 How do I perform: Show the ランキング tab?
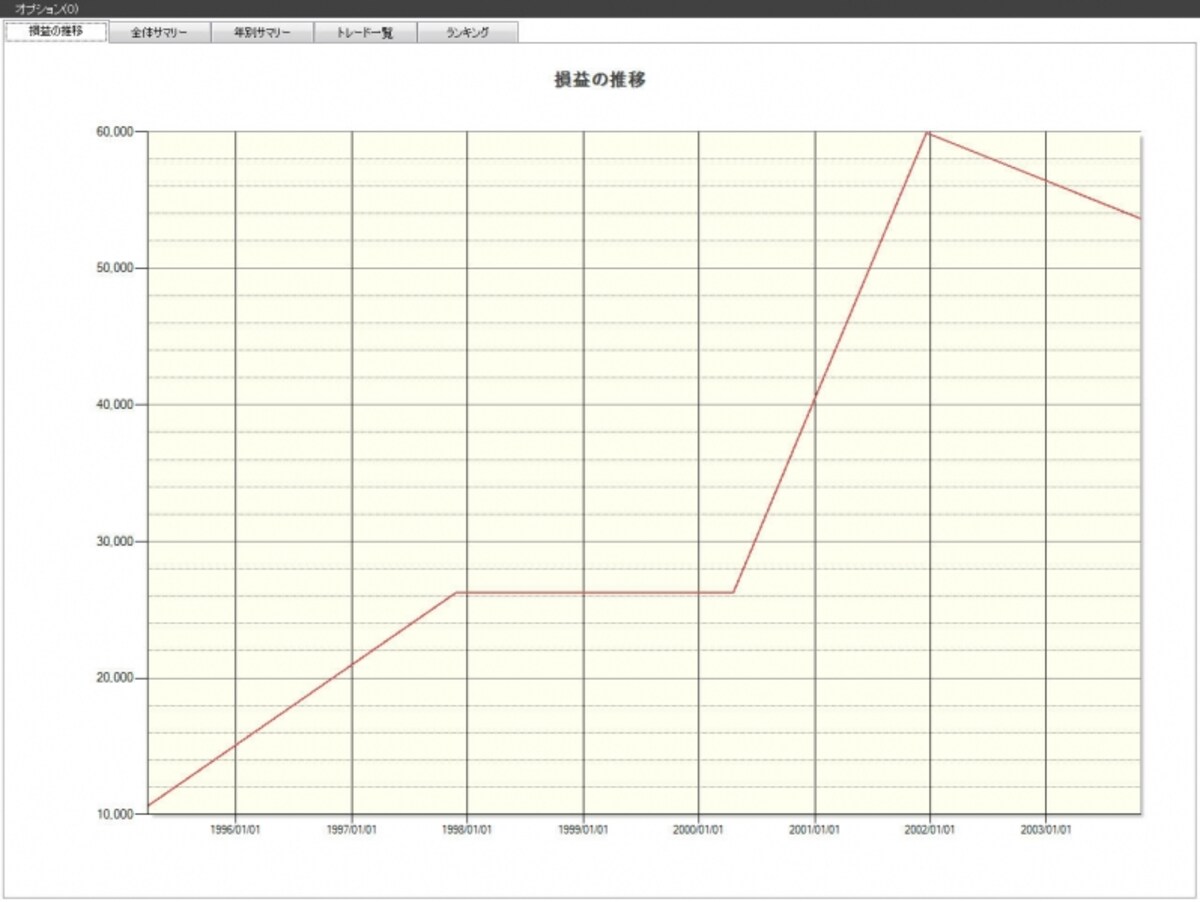pos(467,32)
